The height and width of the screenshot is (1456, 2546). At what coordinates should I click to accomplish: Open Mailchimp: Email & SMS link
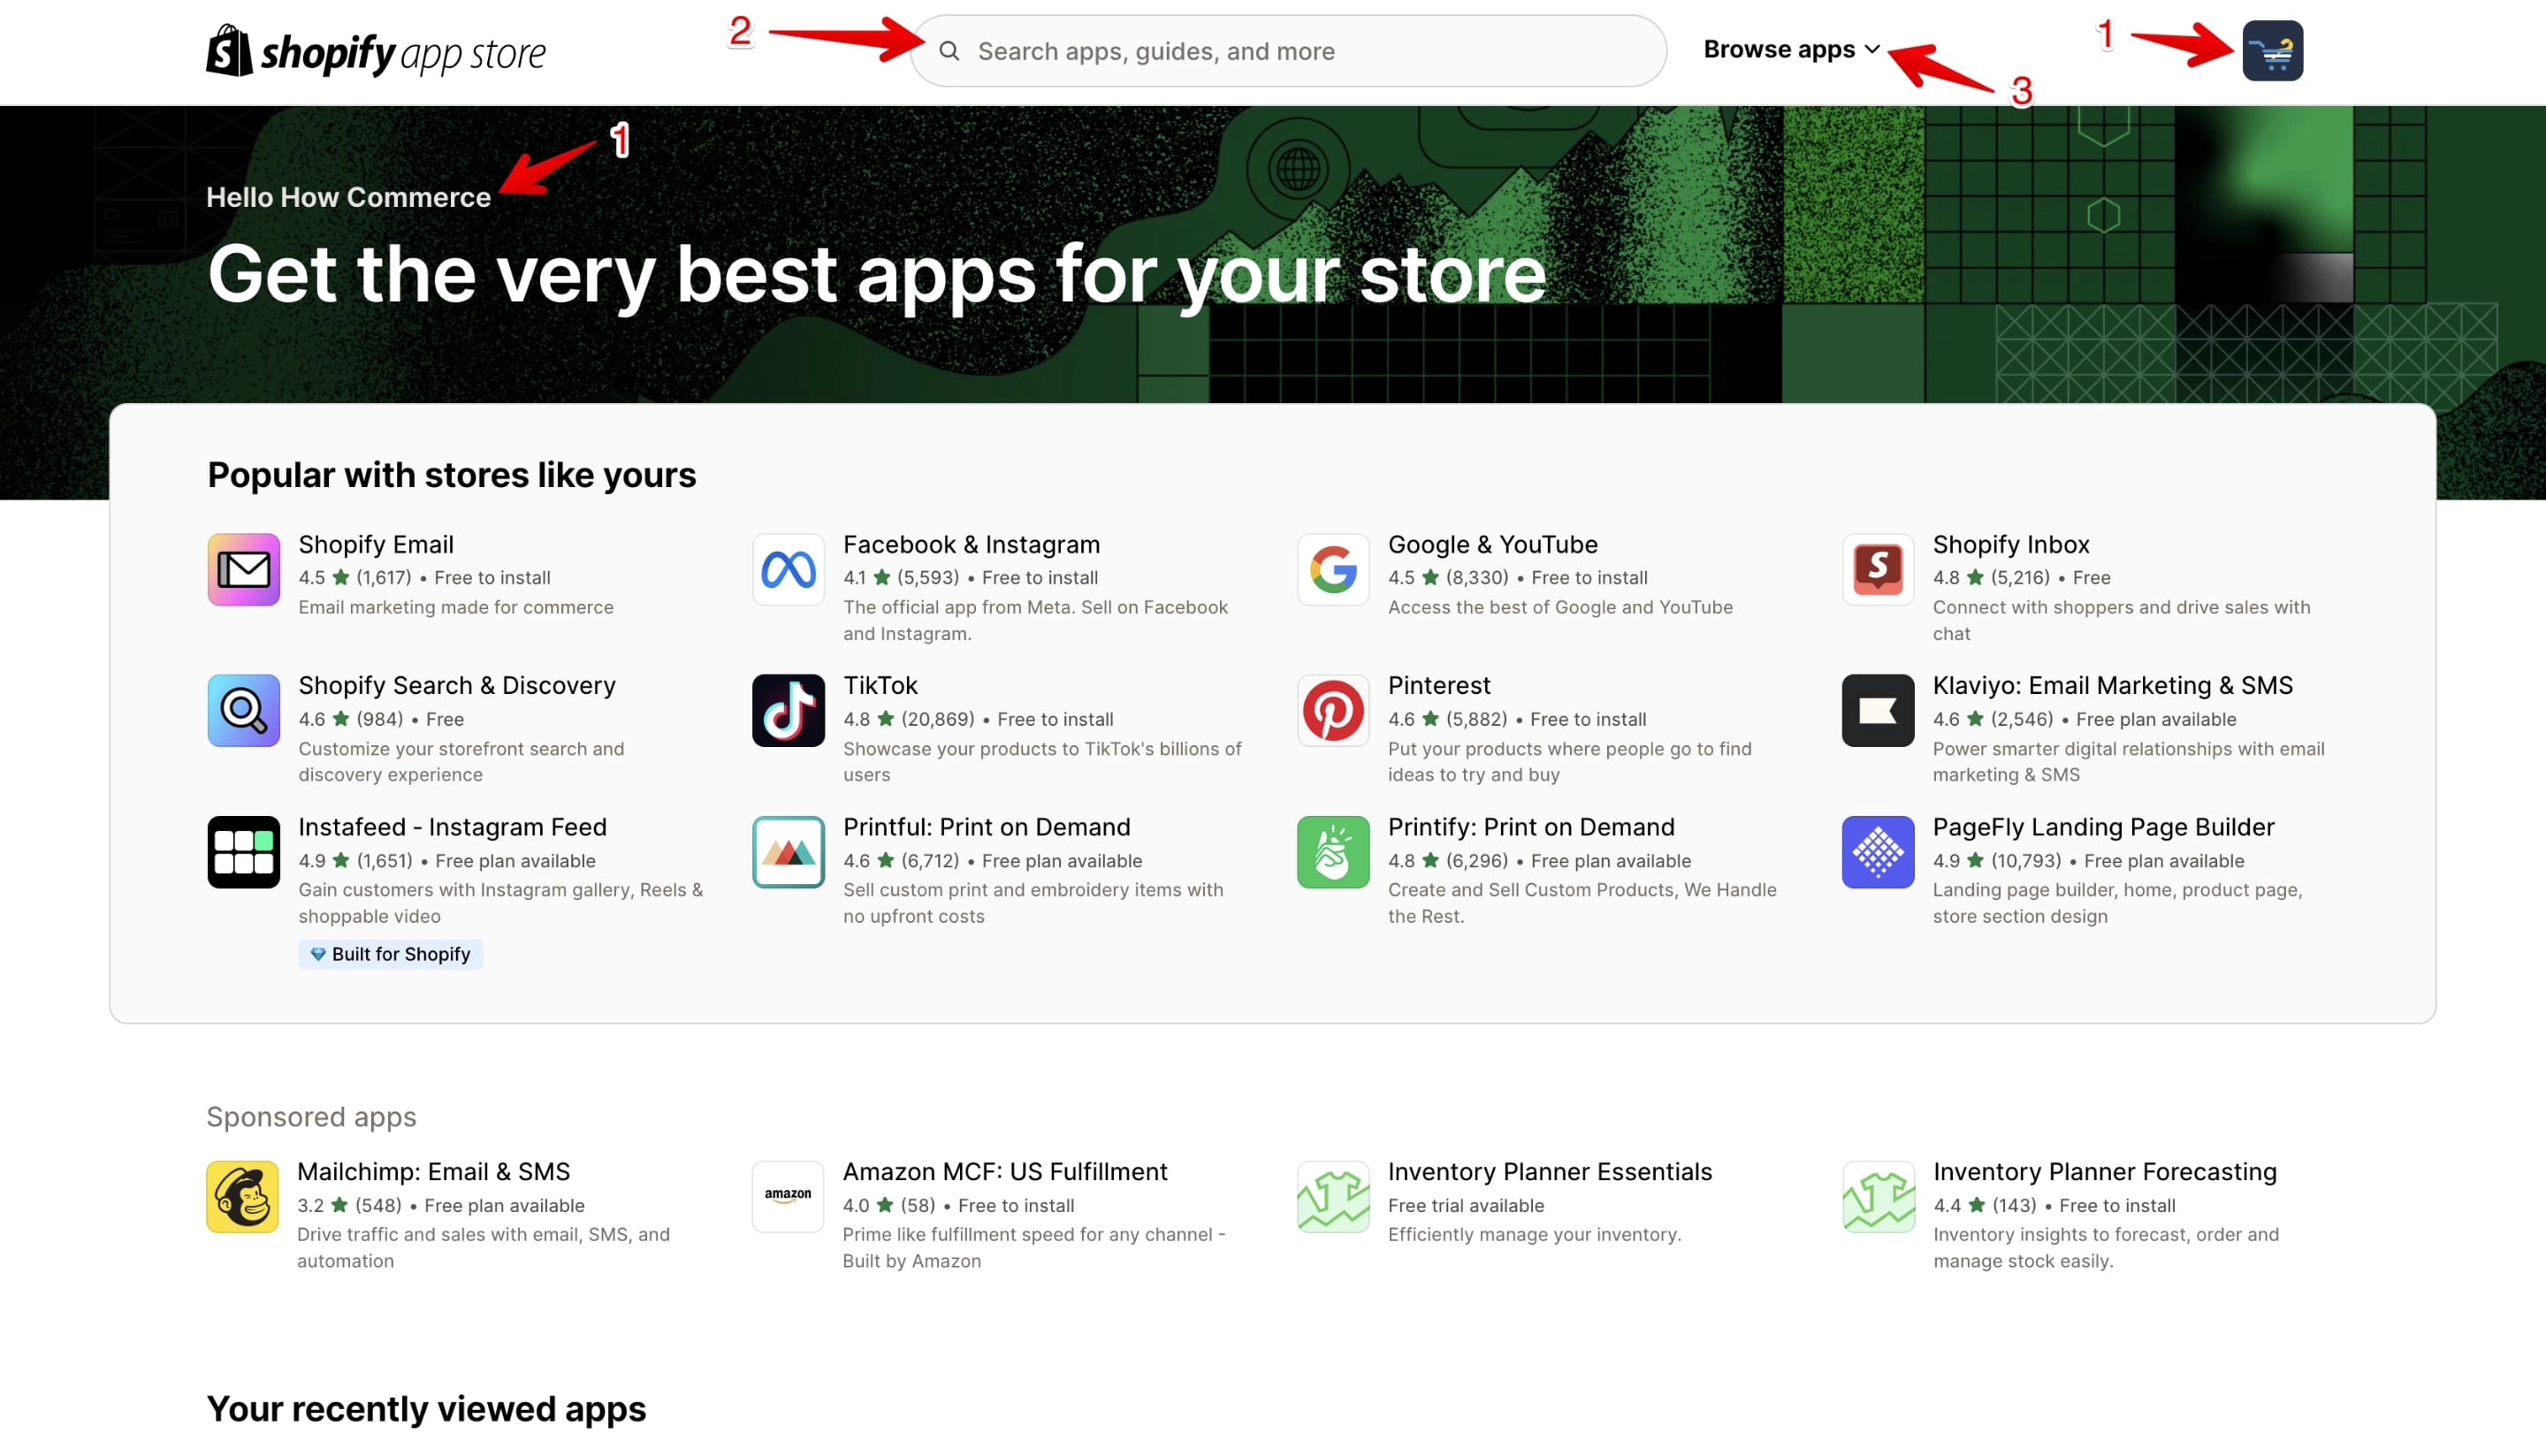[x=433, y=1171]
